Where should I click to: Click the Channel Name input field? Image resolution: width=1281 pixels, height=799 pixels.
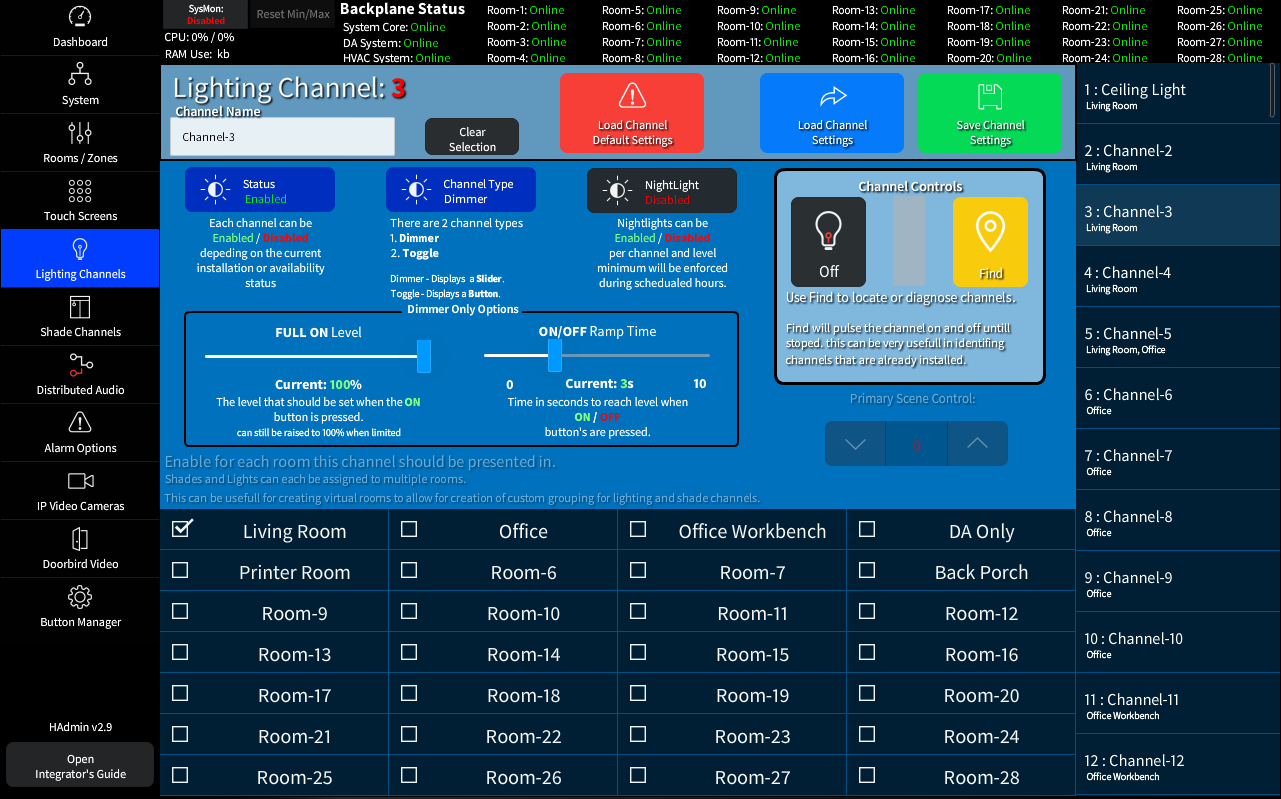pos(283,137)
